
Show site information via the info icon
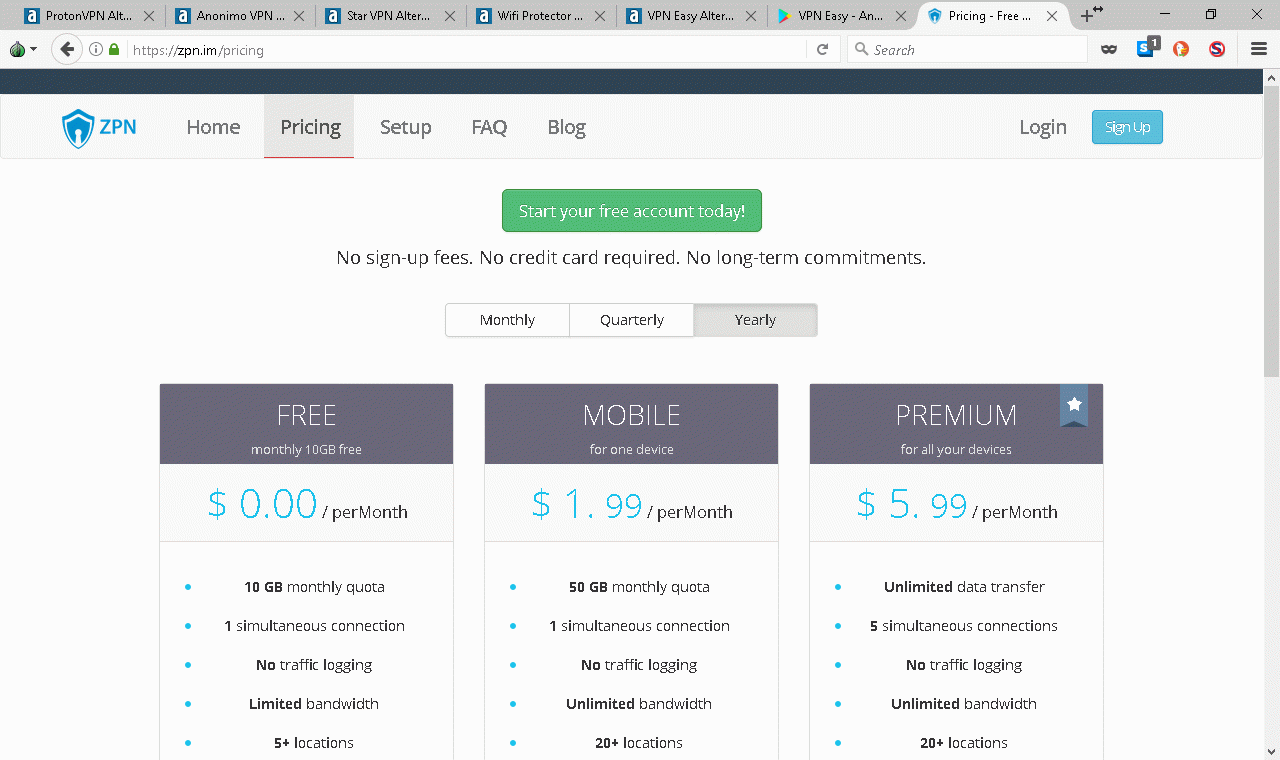click(96, 49)
